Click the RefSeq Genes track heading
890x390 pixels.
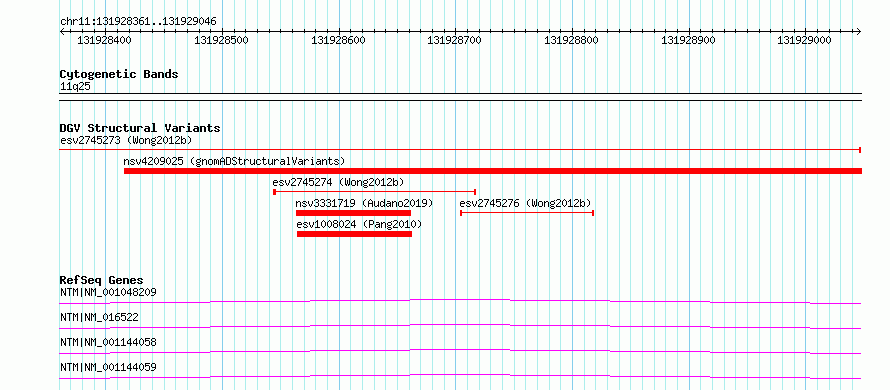pos(102,280)
